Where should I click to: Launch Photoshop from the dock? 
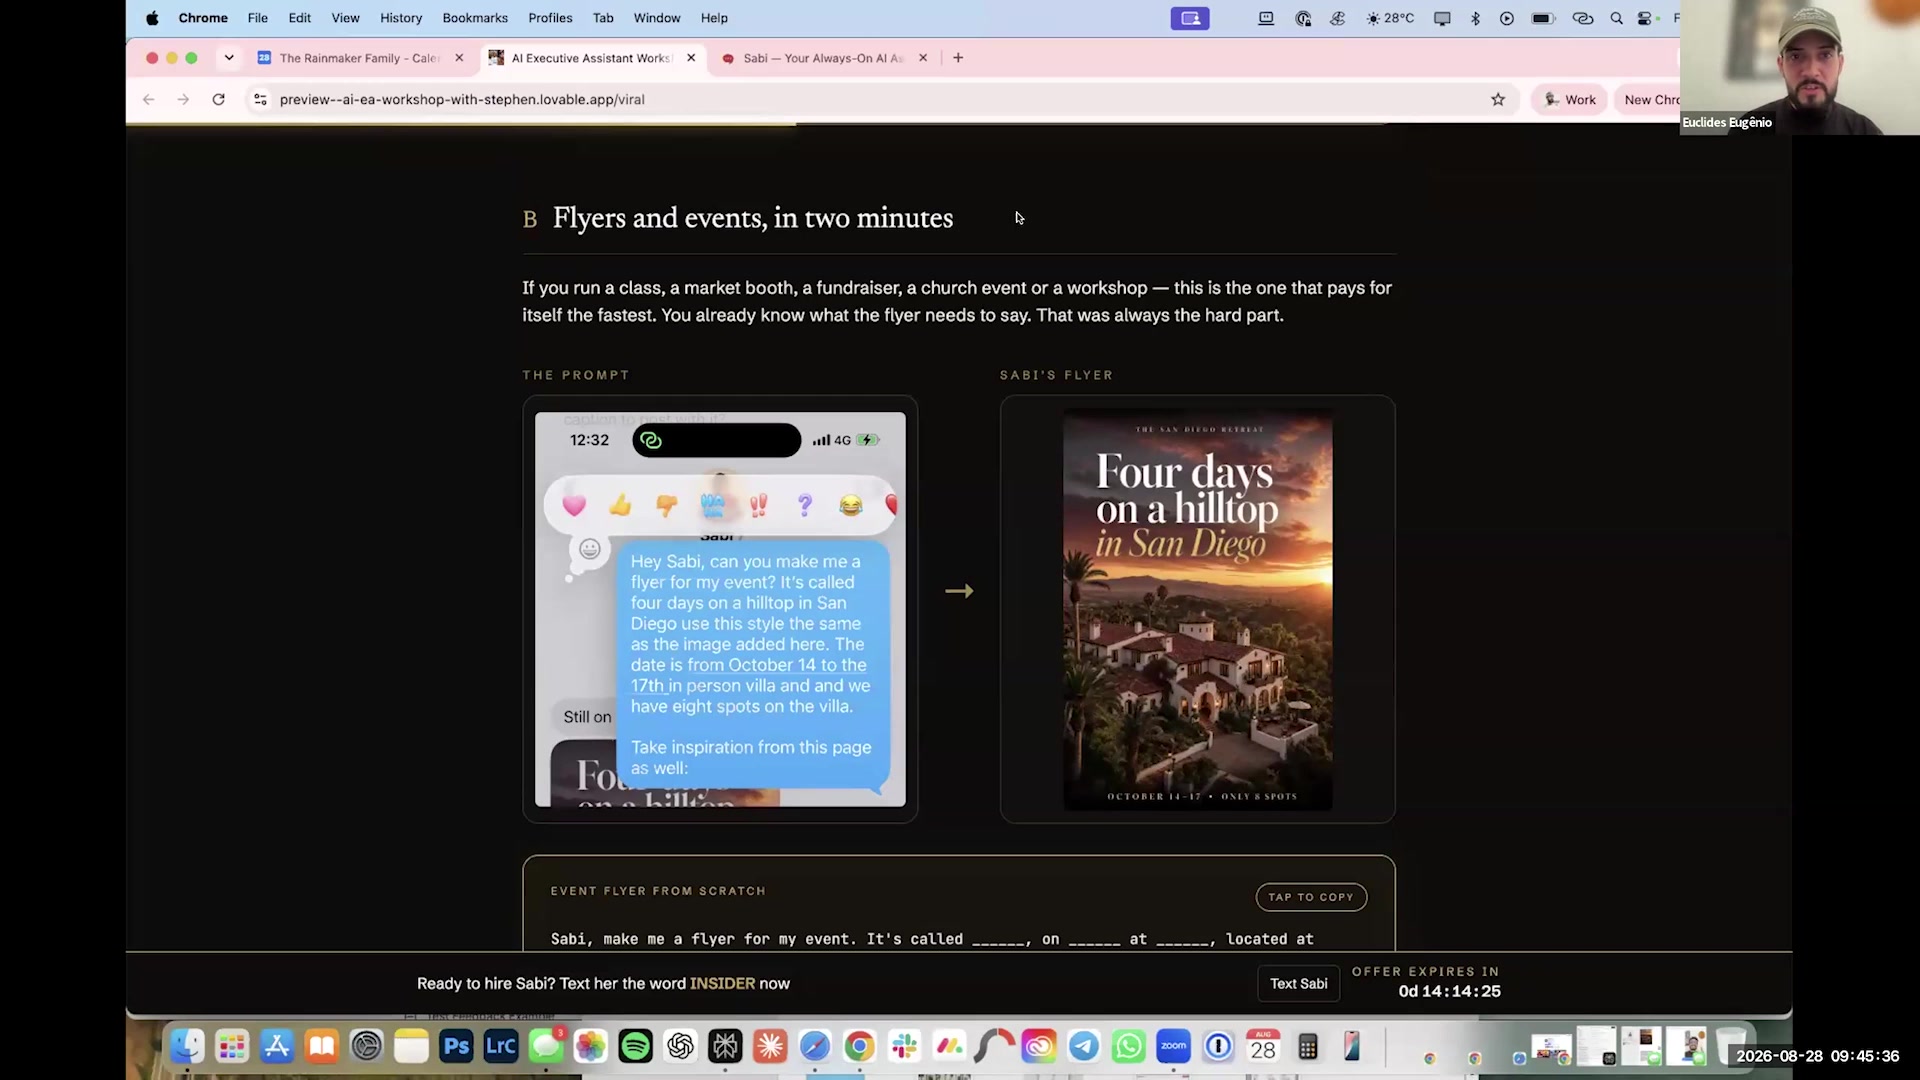tap(456, 1046)
